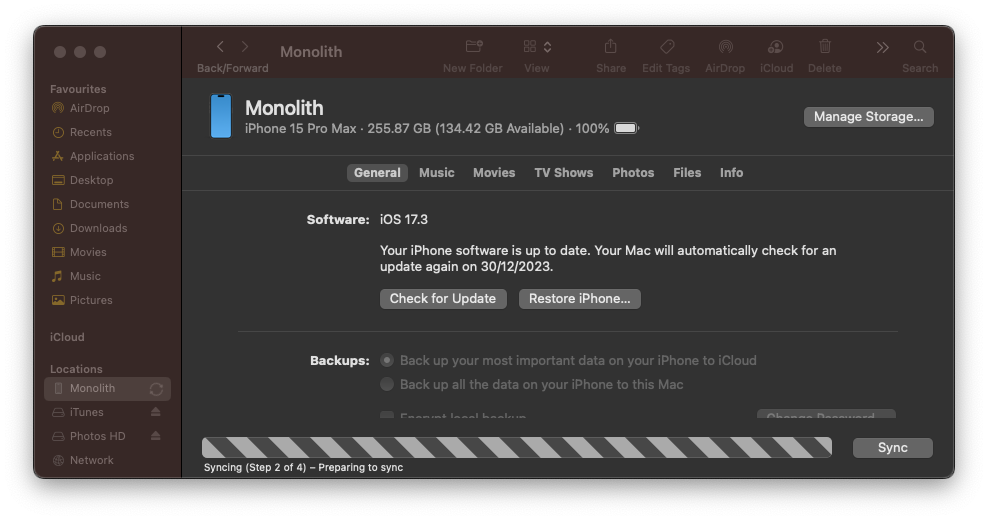Show more toolbar items with double chevron

point(882,47)
